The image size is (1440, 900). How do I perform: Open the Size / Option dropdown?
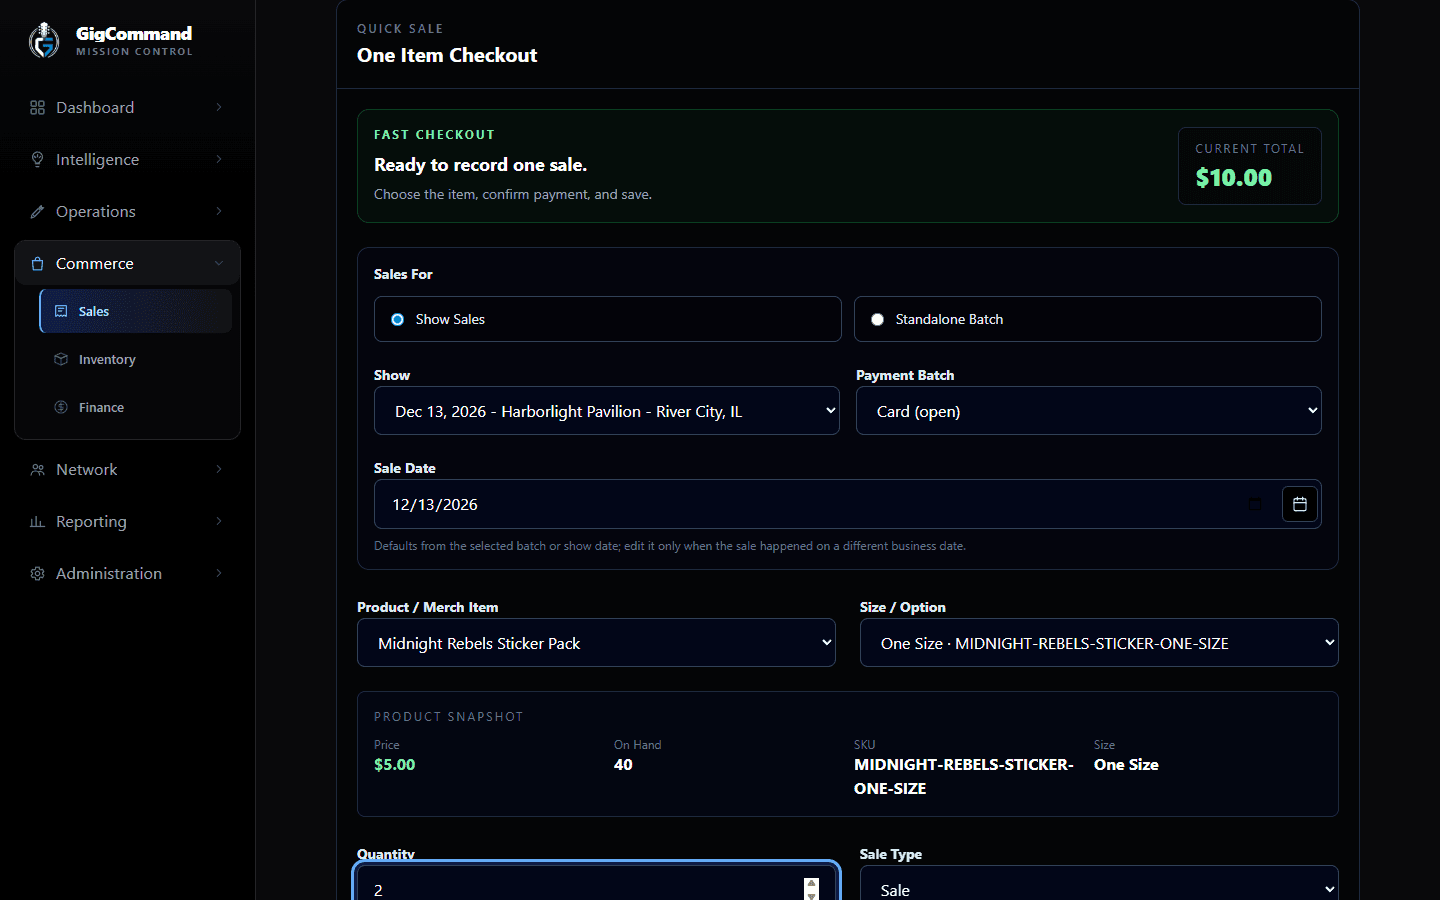tap(1099, 643)
